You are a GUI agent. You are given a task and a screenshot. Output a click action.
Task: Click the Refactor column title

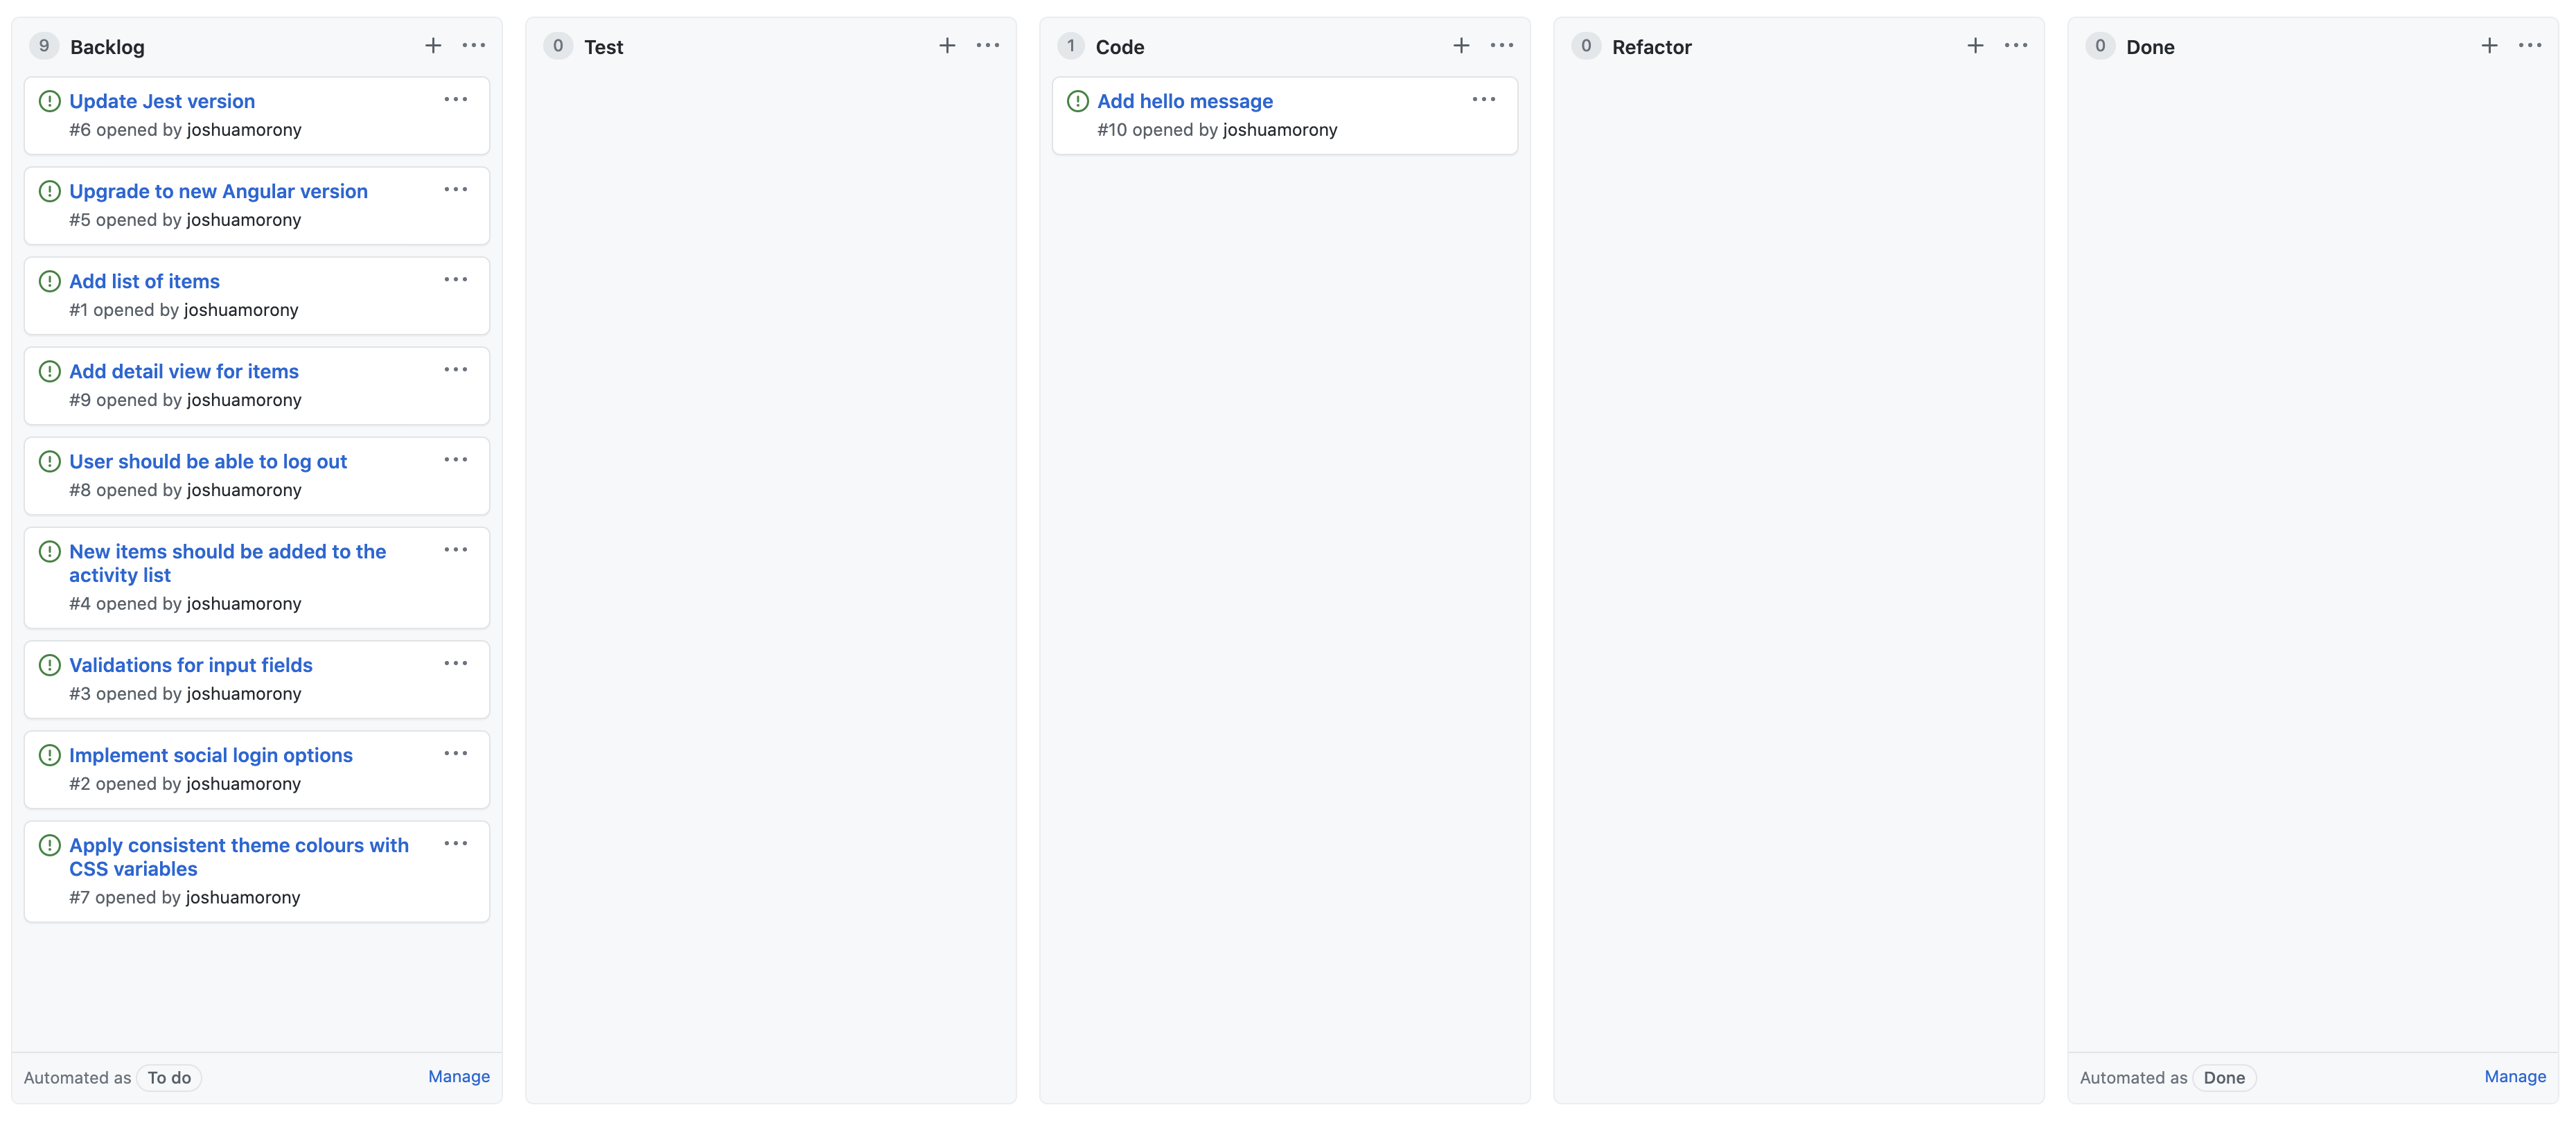1651,47
